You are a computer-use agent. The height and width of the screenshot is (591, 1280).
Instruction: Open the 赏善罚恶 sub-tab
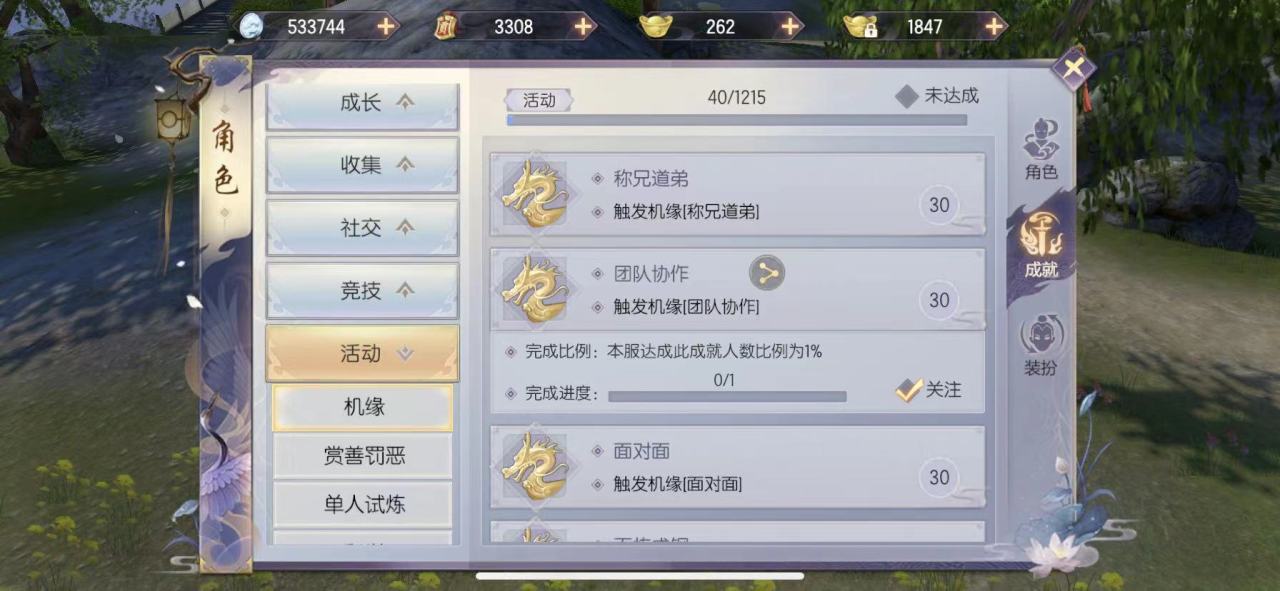click(362, 456)
